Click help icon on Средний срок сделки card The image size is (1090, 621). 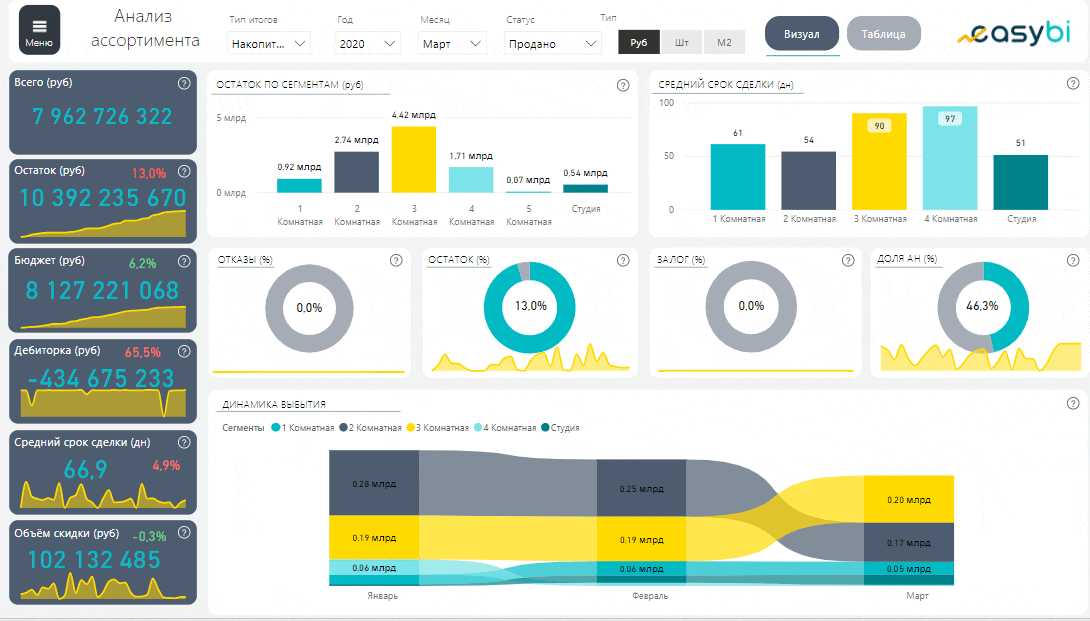[x=184, y=442]
